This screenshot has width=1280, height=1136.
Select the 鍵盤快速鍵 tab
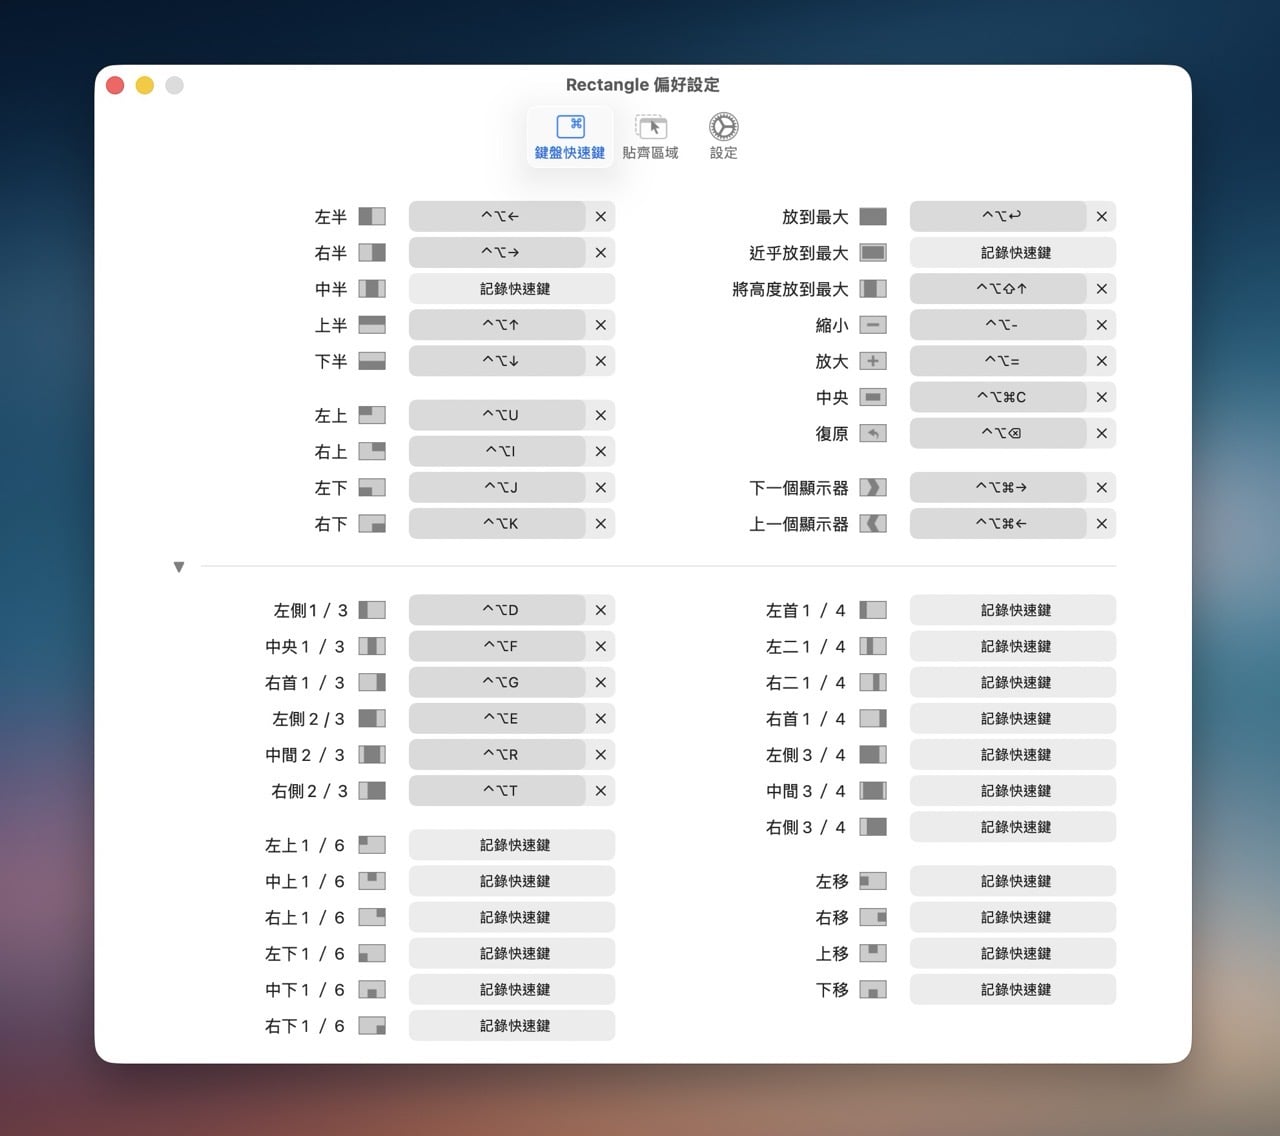click(x=570, y=137)
